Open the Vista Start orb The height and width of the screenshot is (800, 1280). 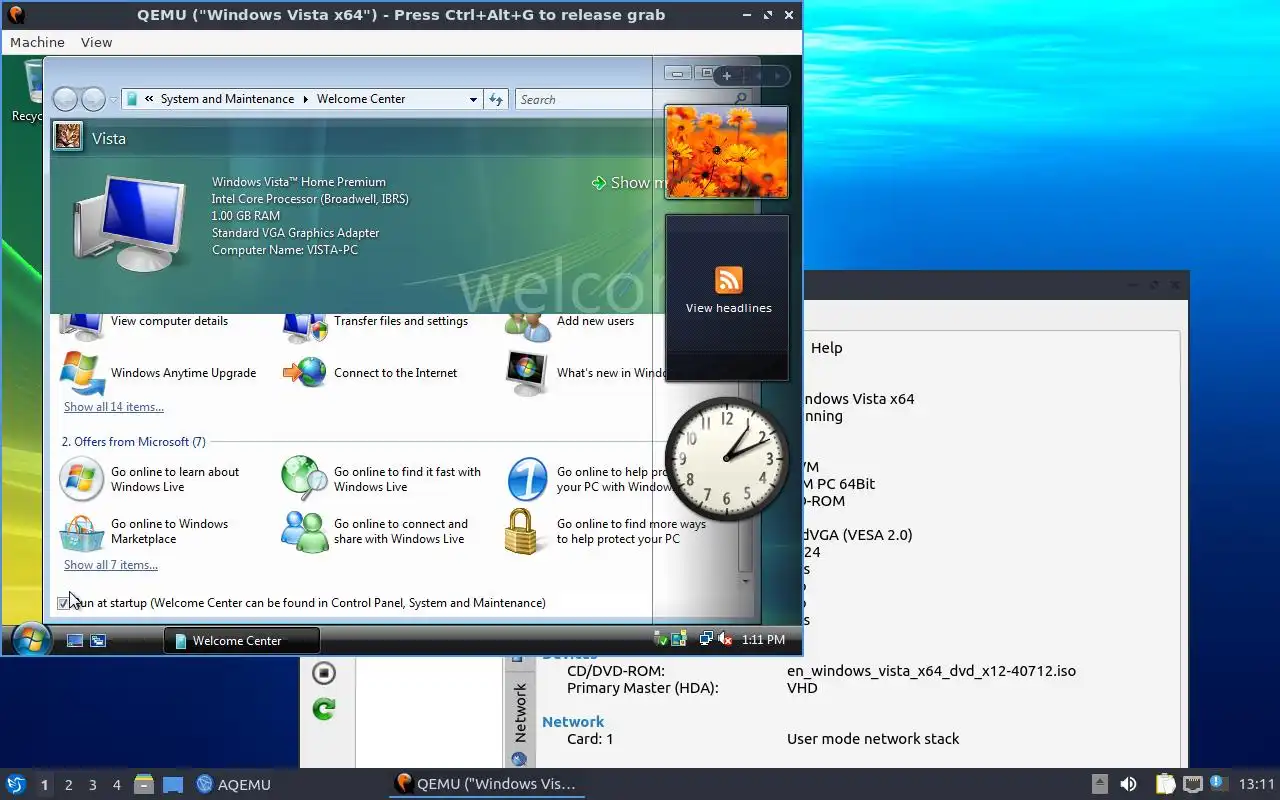(30, 639)
